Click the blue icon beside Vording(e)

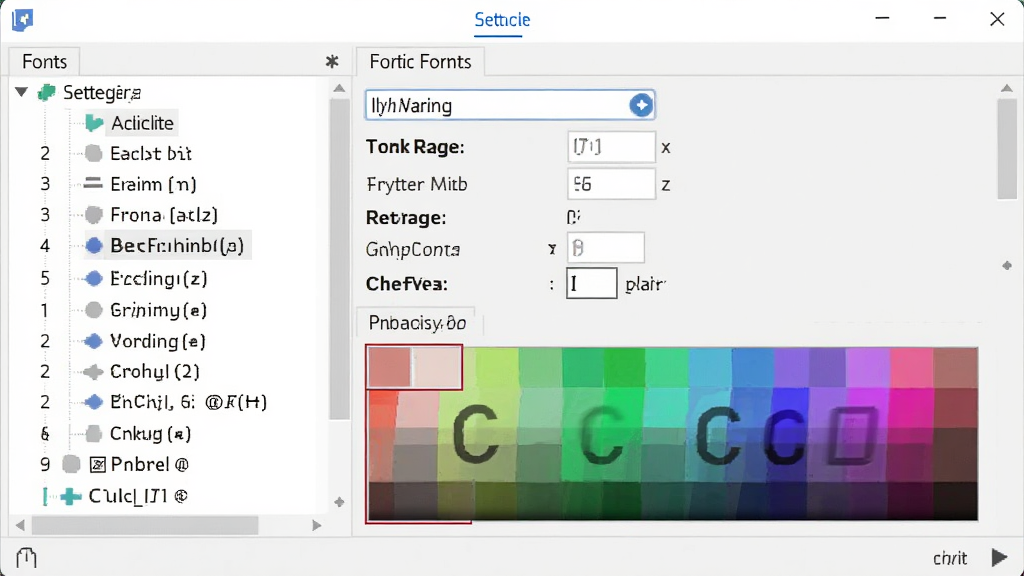(94, 341)
